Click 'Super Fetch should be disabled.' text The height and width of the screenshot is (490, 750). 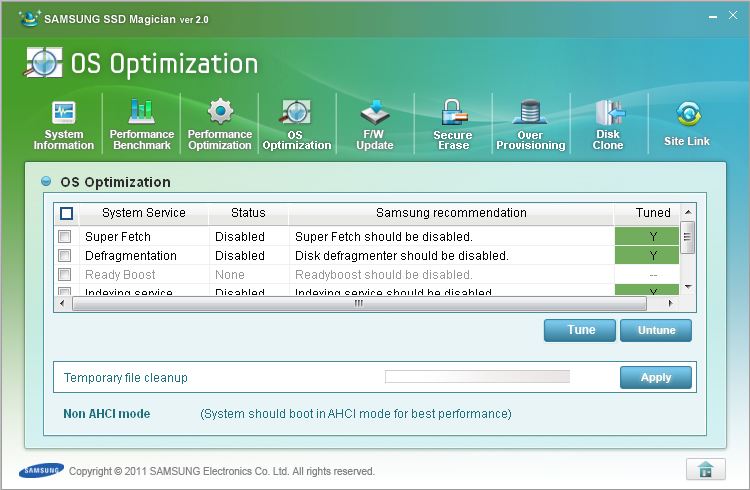click(x=384, y=237)
